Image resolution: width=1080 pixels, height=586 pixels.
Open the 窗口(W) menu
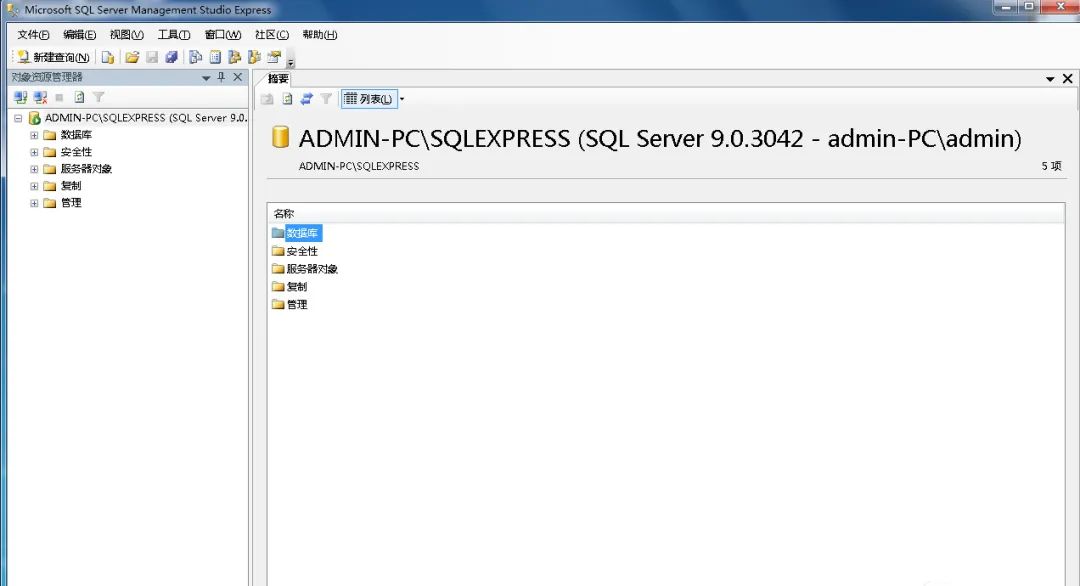(x=222, y=34)
